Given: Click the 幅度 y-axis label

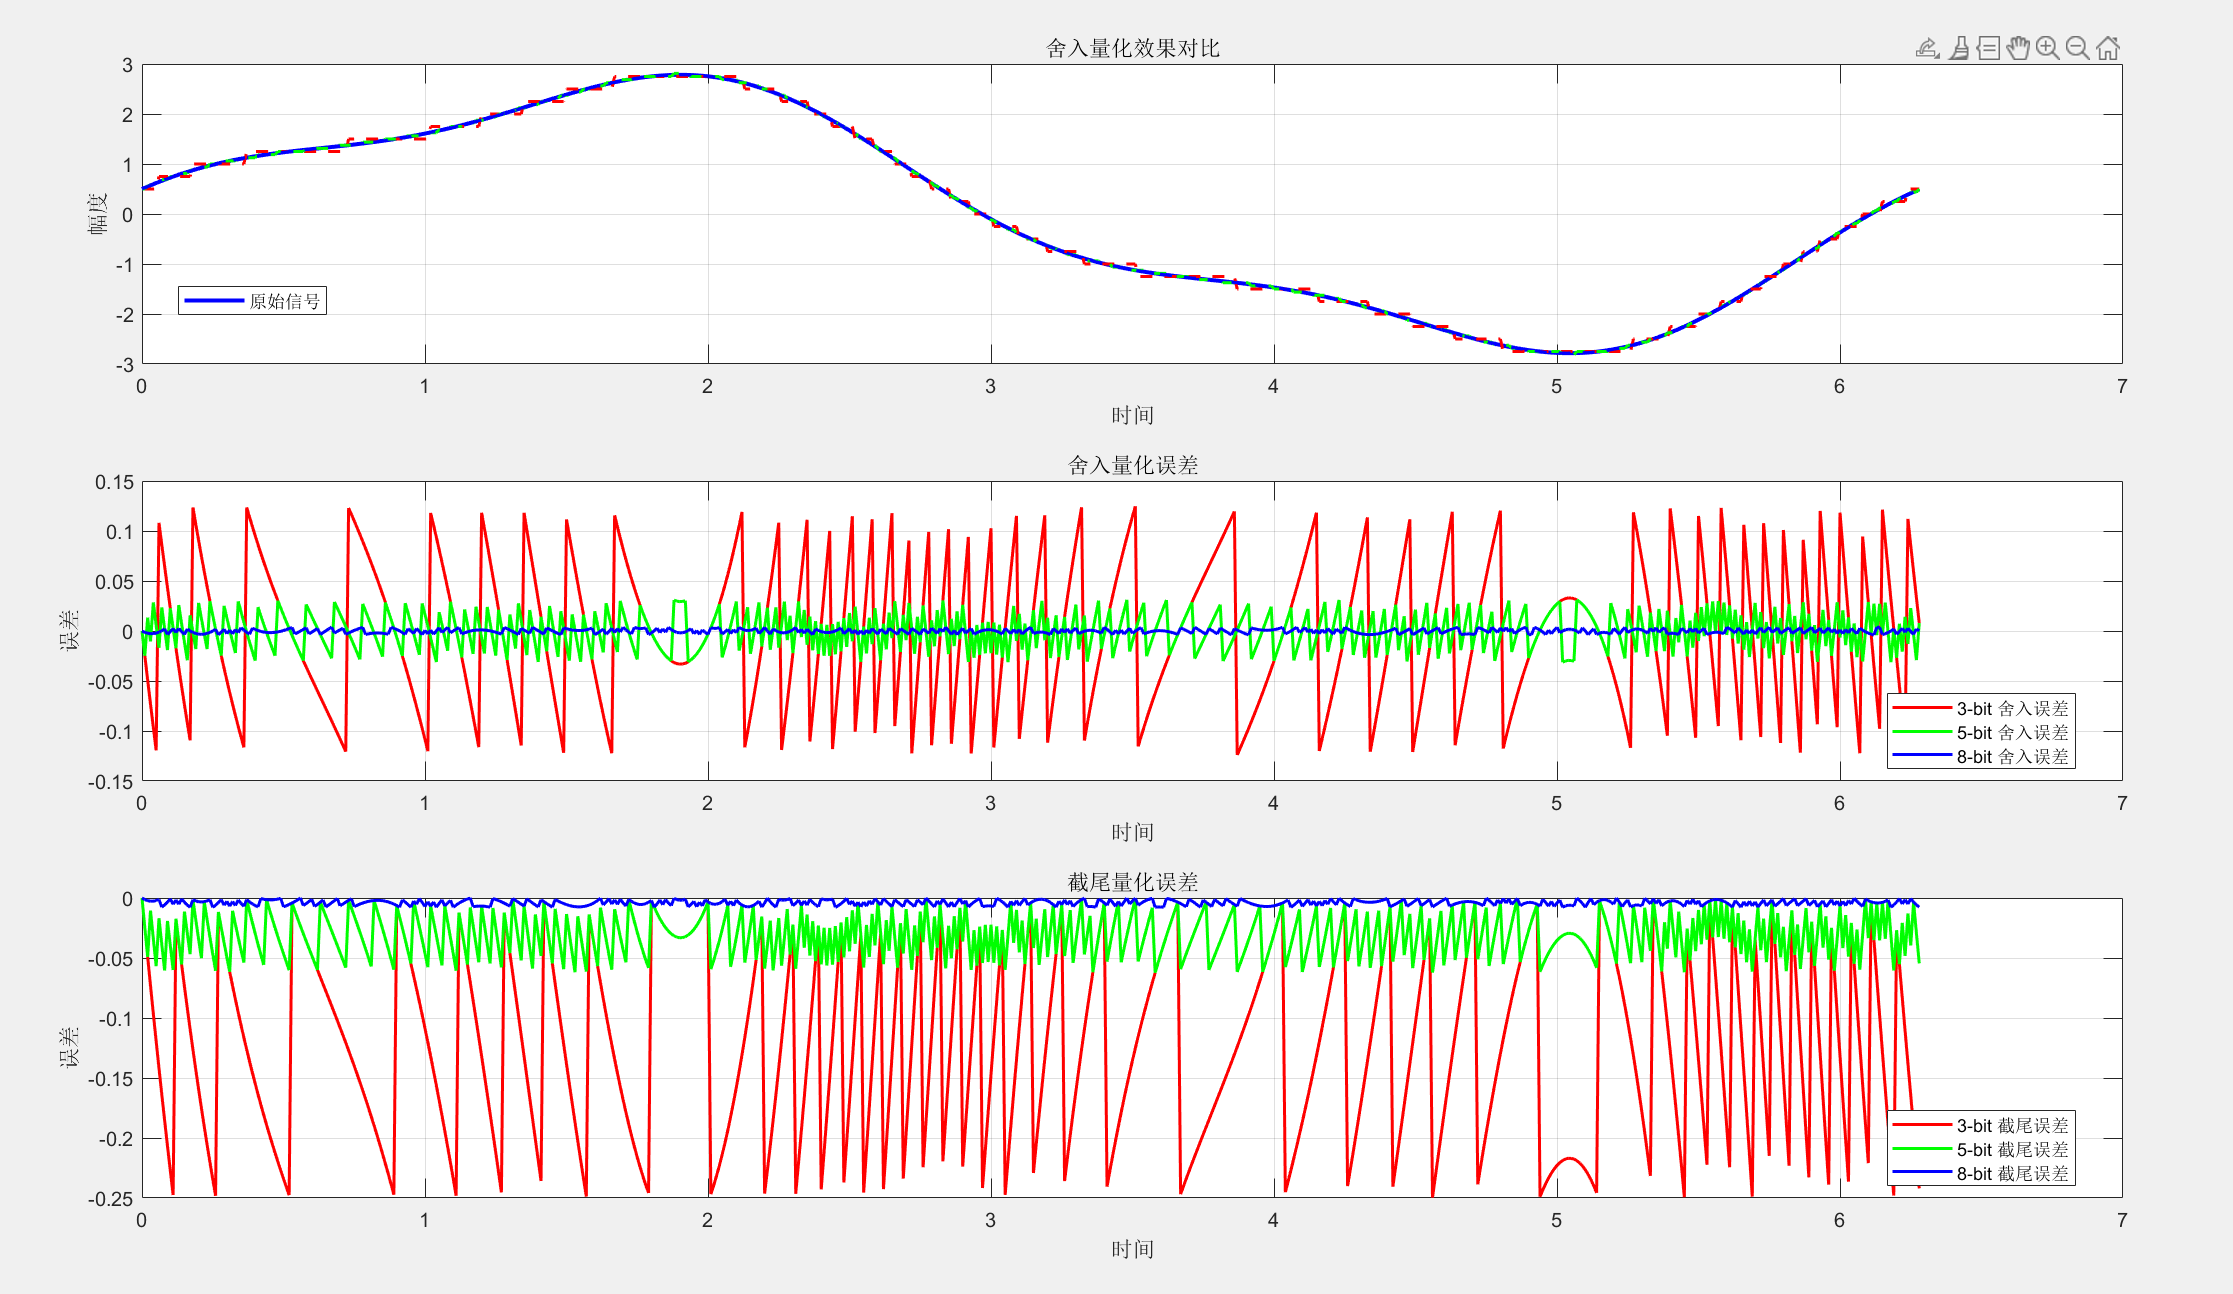Looking at the screenshot, I should [97, 214].
